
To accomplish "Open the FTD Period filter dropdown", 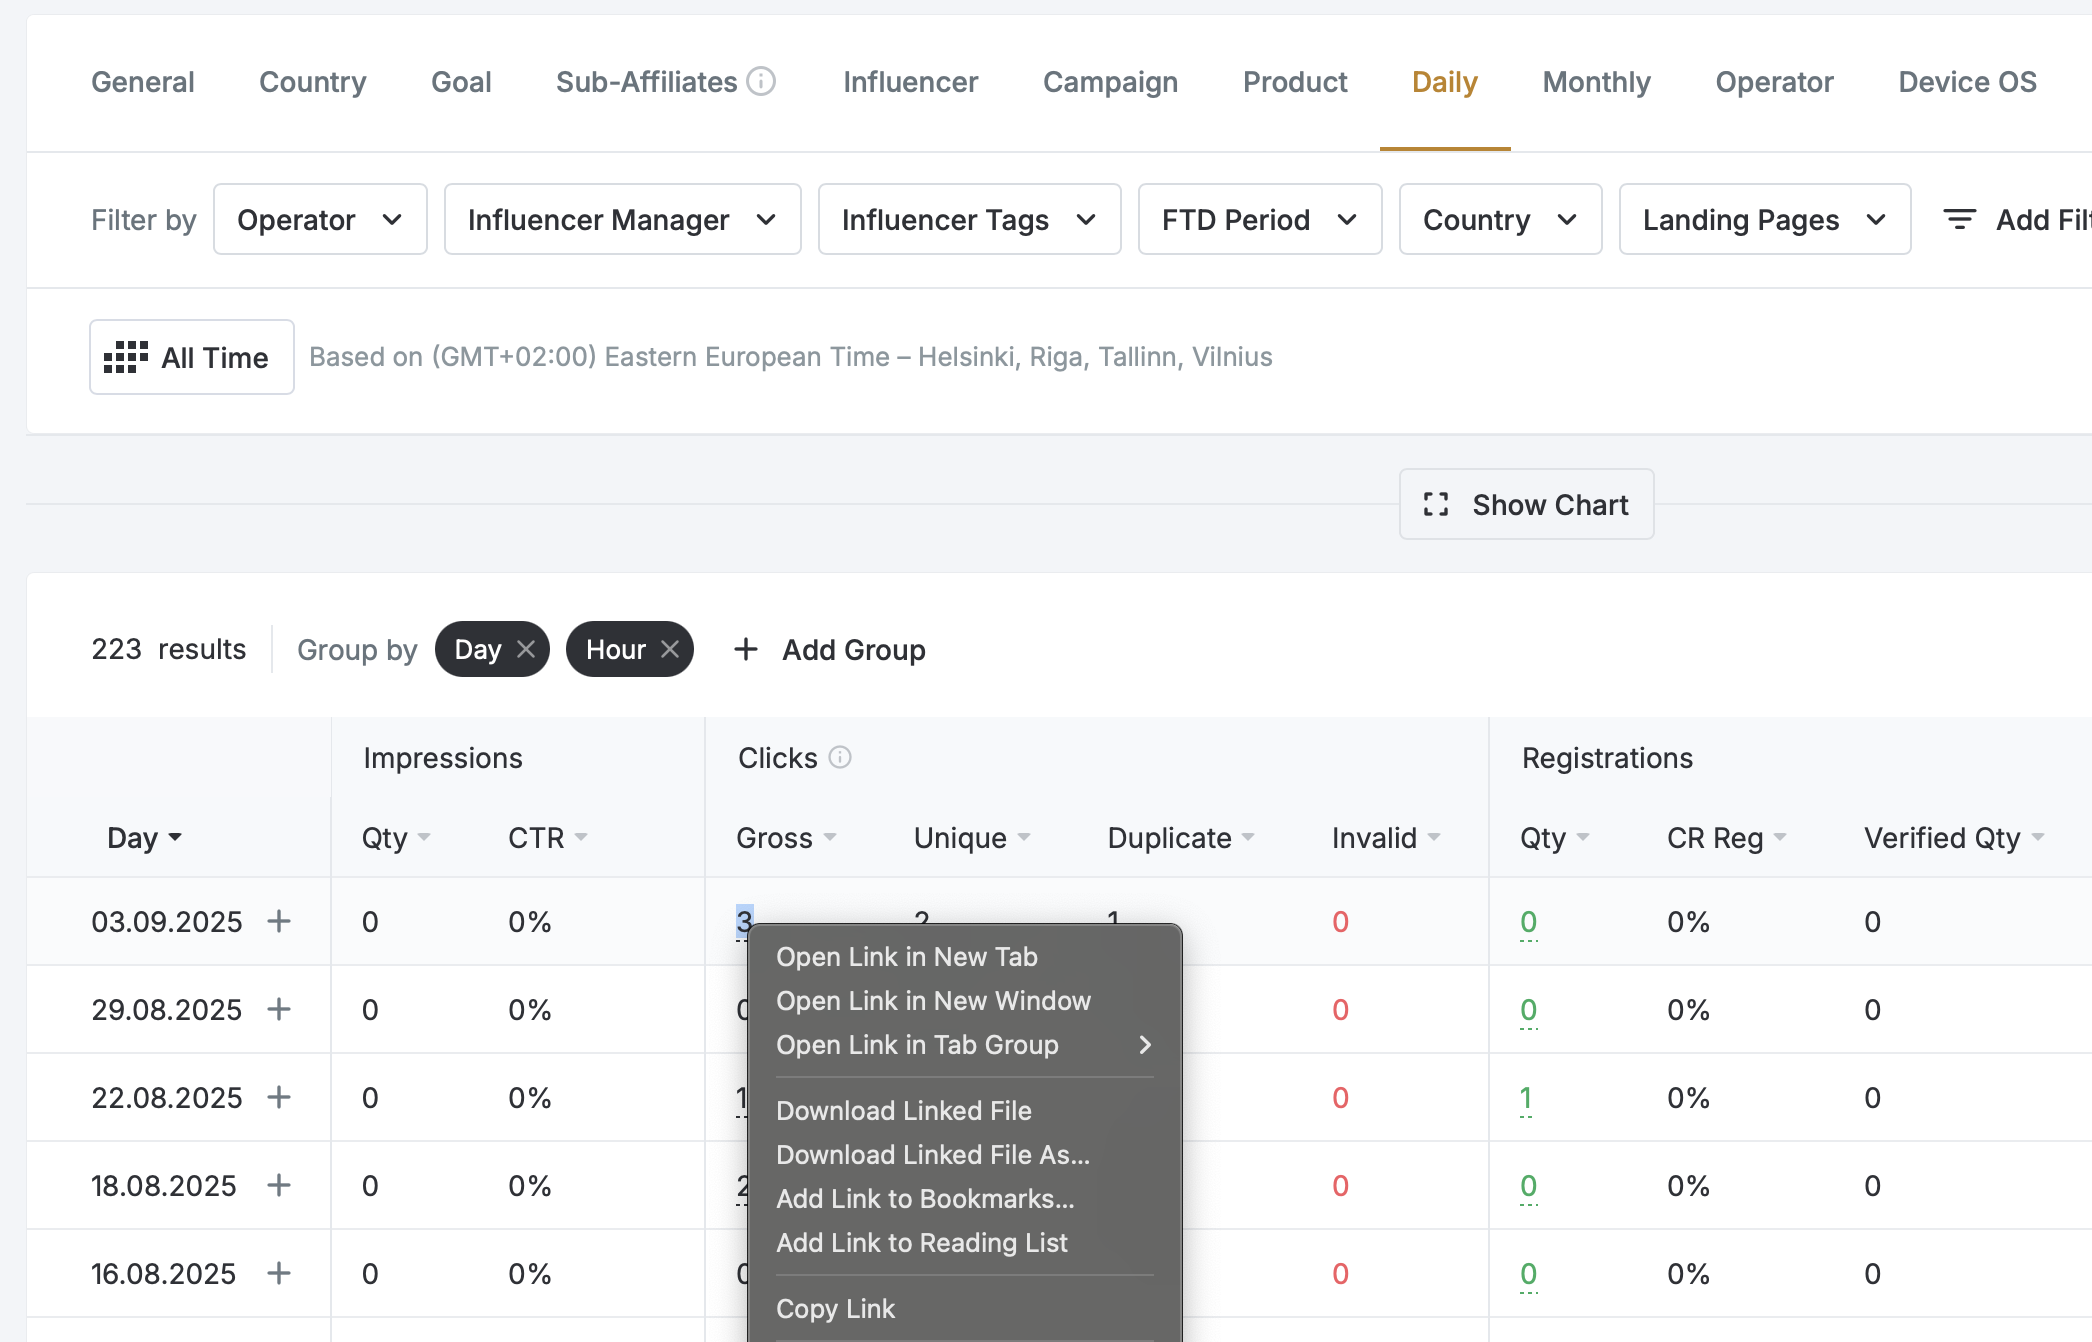I will tap(1260, 219).
